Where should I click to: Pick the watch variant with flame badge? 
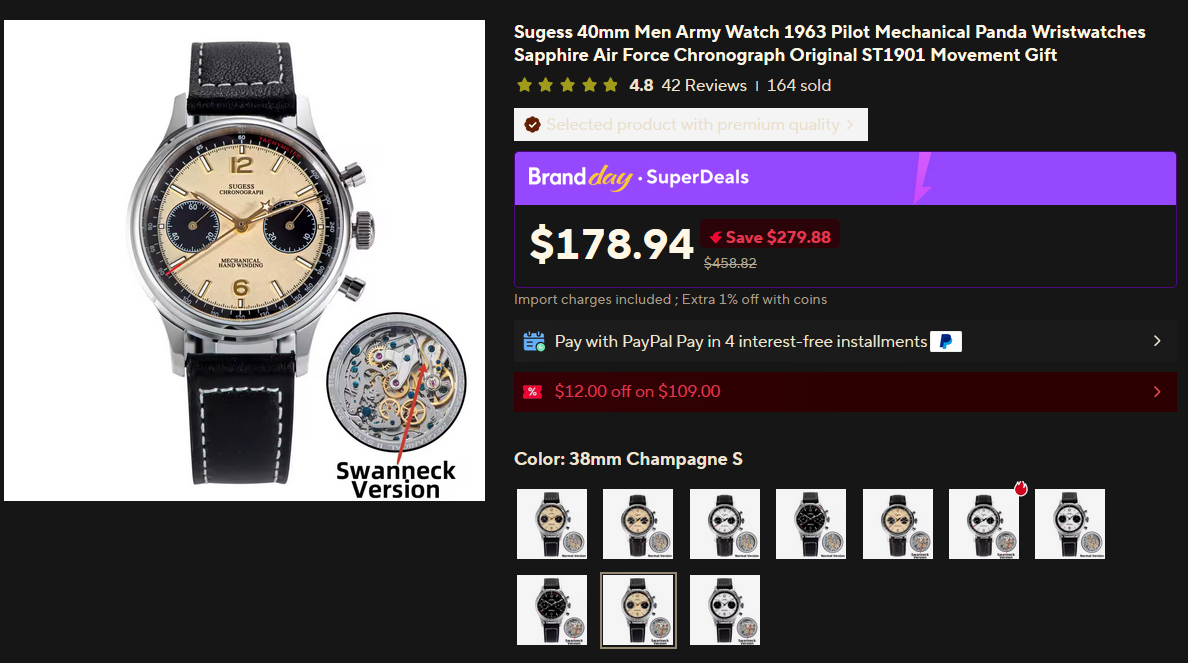(x=983, y=523)
